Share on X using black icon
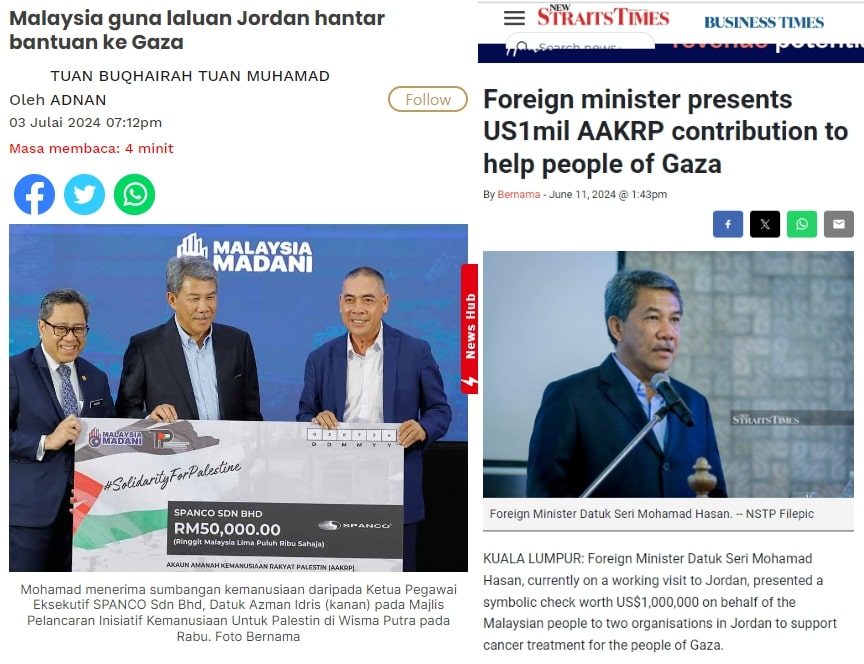This screenshot has width=864, height=664. pyautogui.click(x=765, y=224)
